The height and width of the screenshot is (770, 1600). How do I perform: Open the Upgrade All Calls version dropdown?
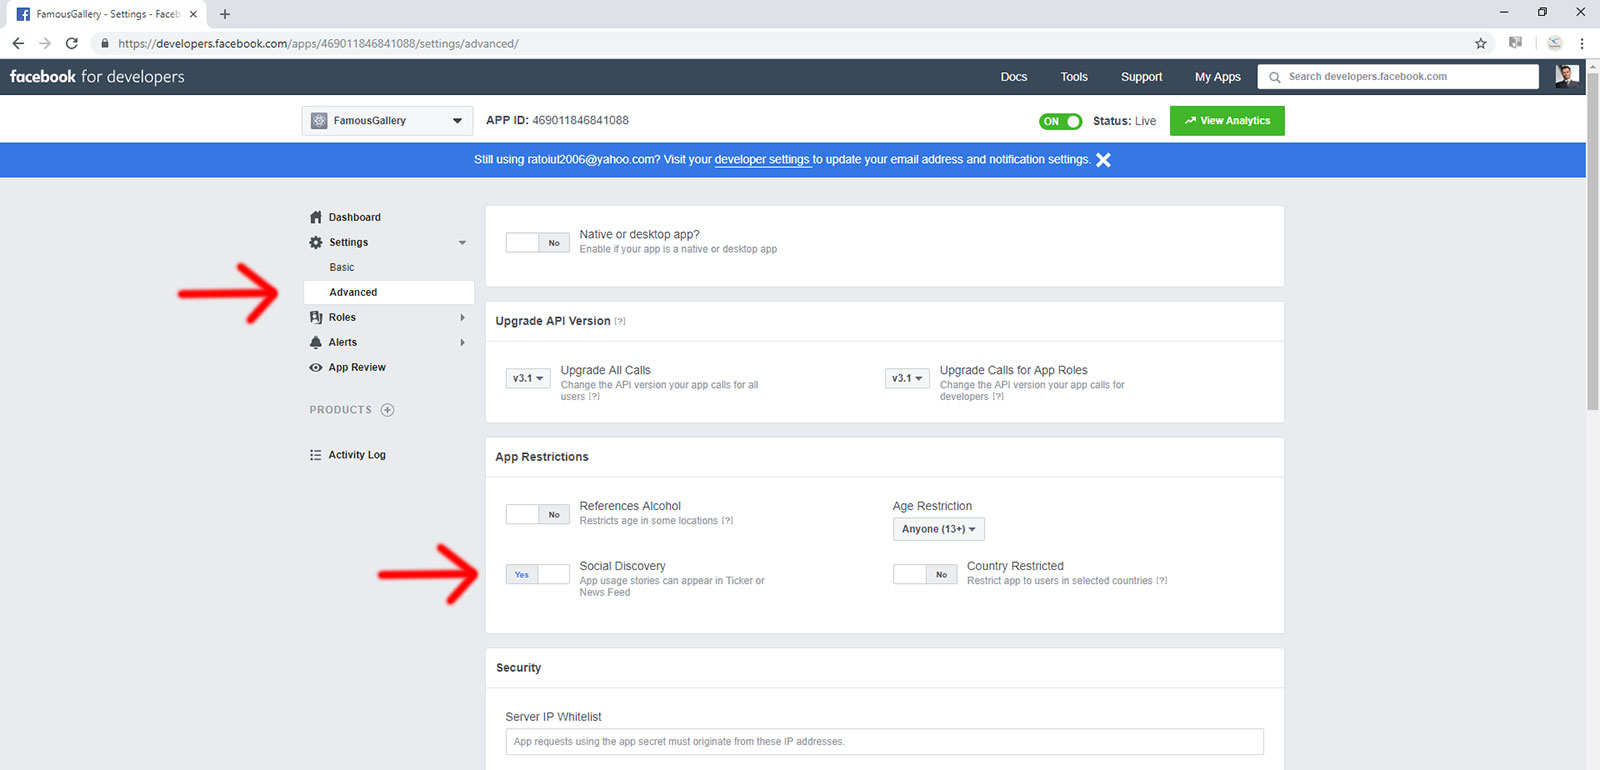tap(527, 378)
